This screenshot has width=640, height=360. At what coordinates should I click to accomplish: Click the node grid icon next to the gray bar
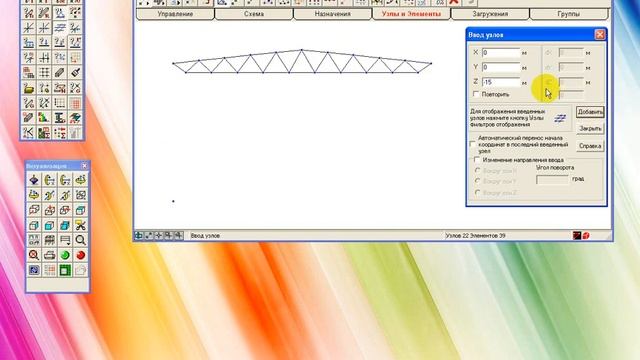(44, 73)
